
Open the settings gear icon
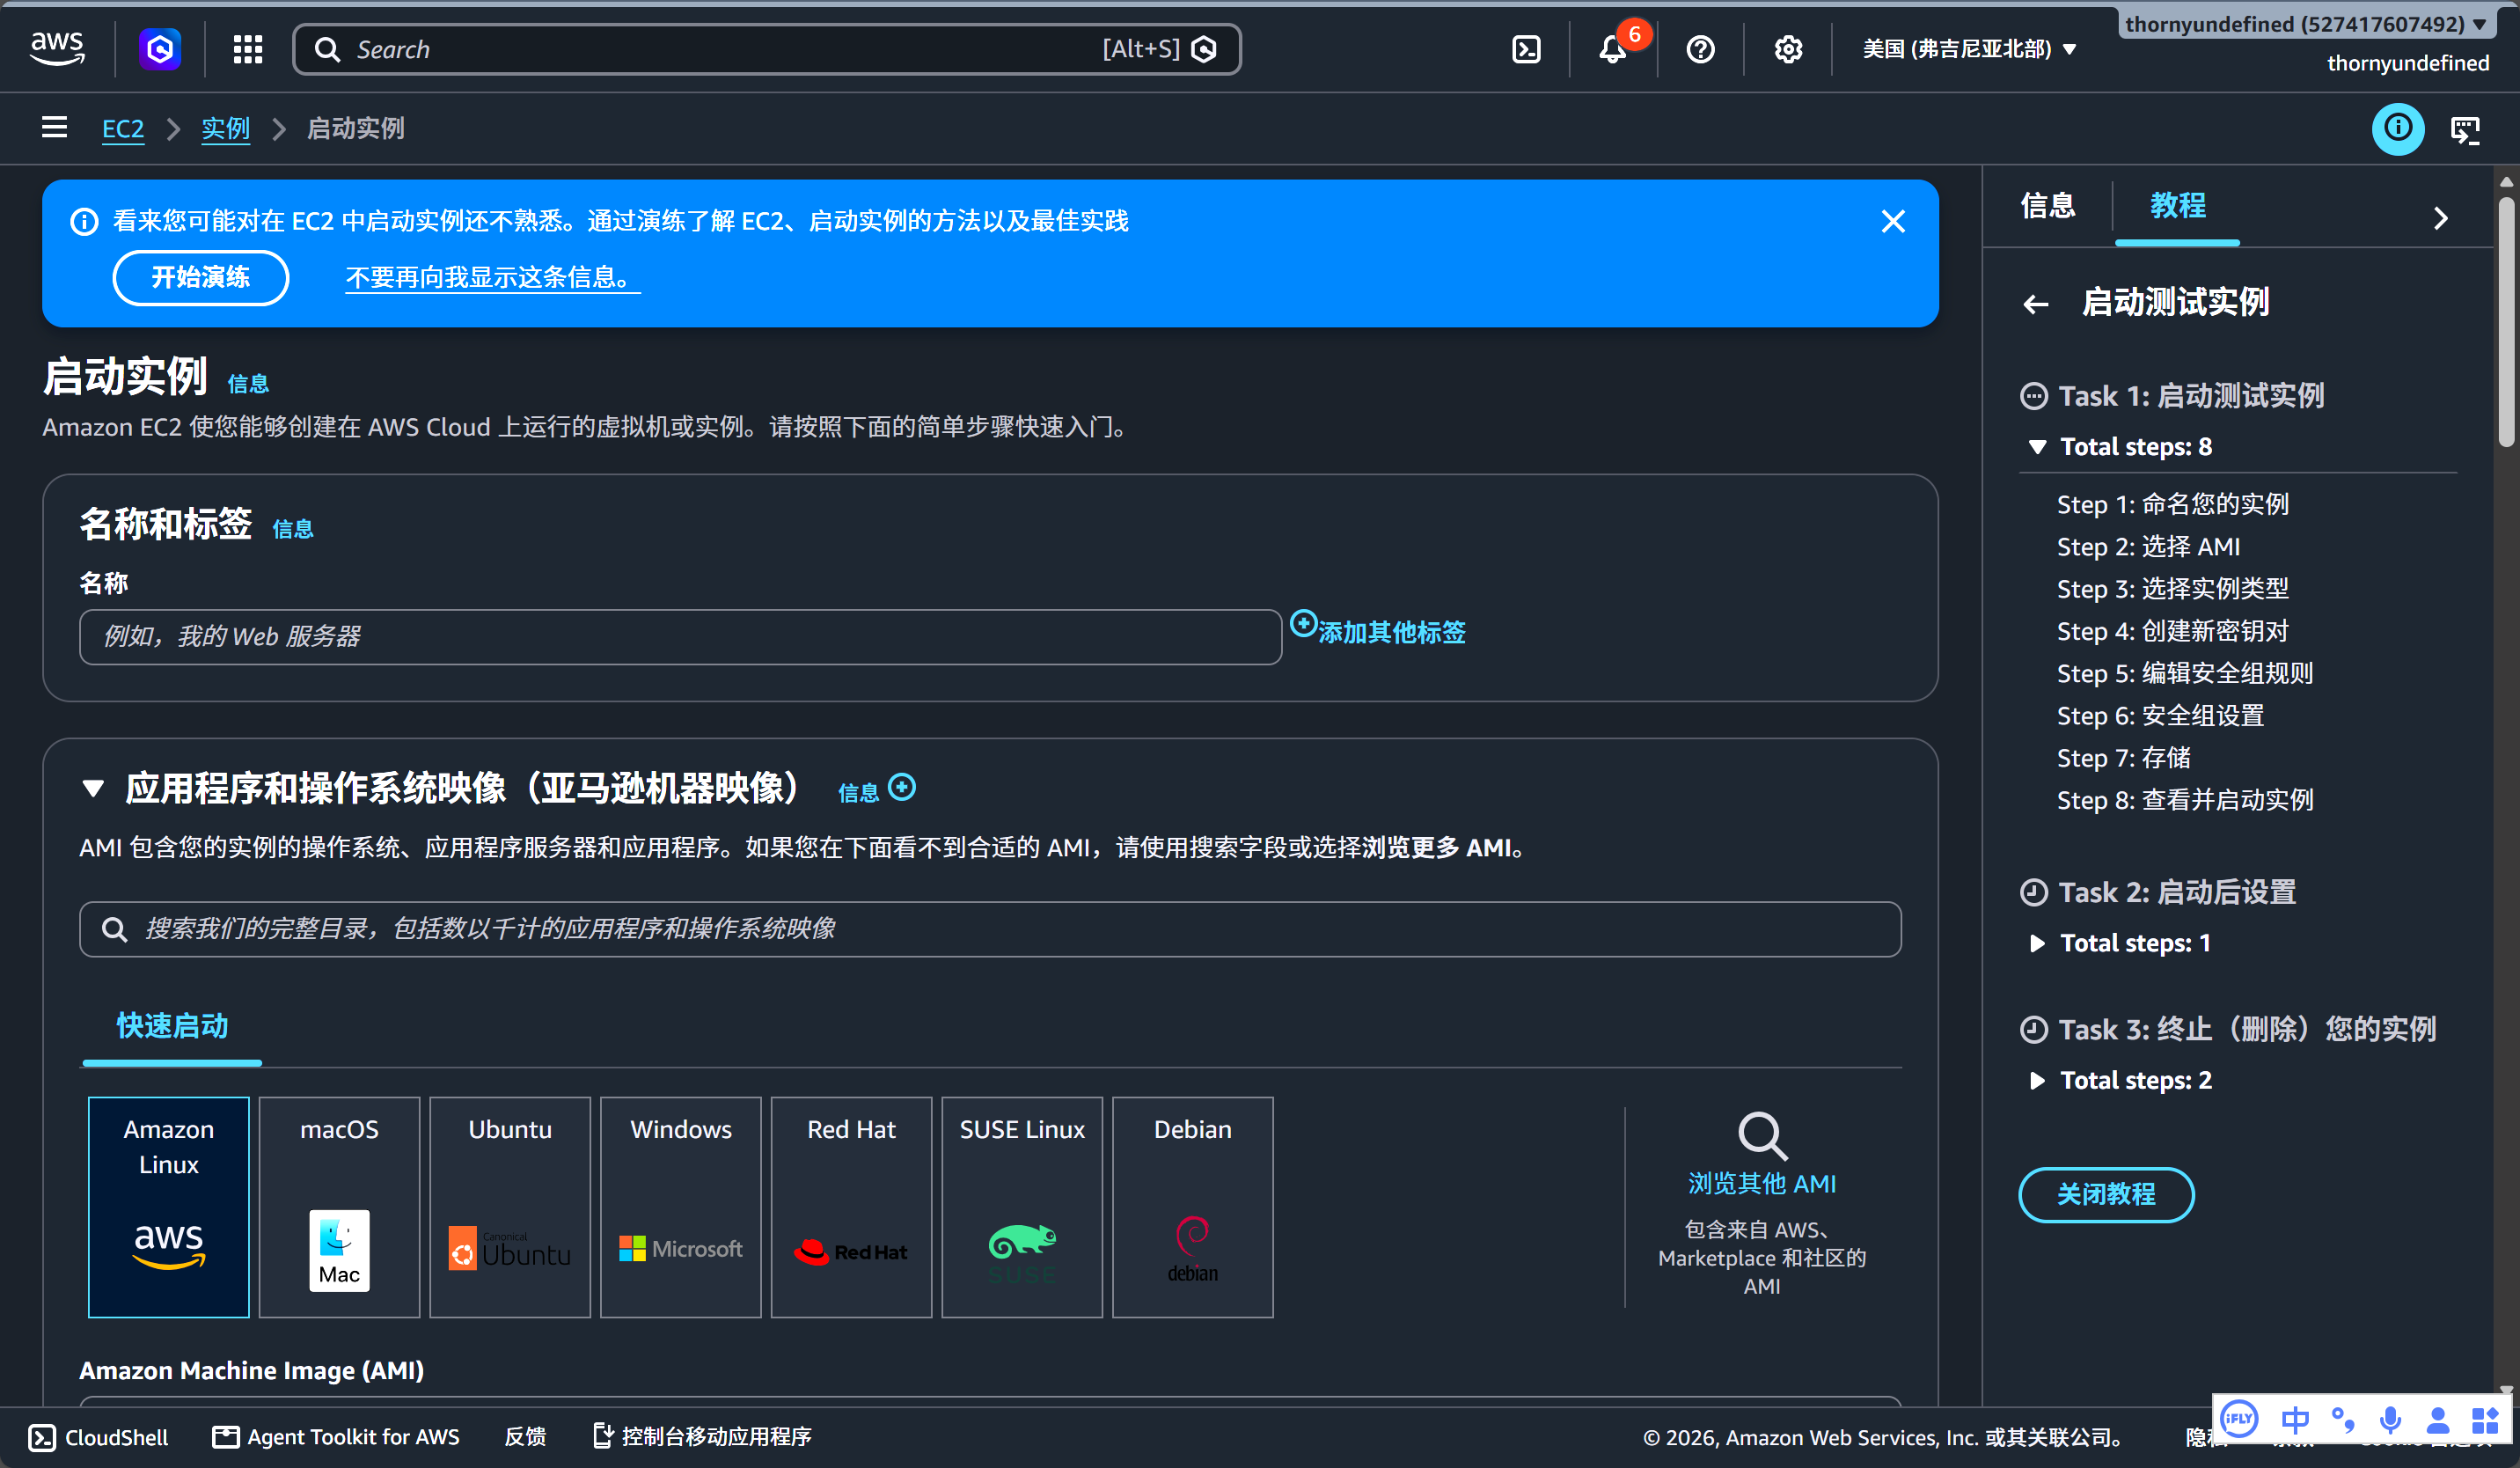point(1788,49)
